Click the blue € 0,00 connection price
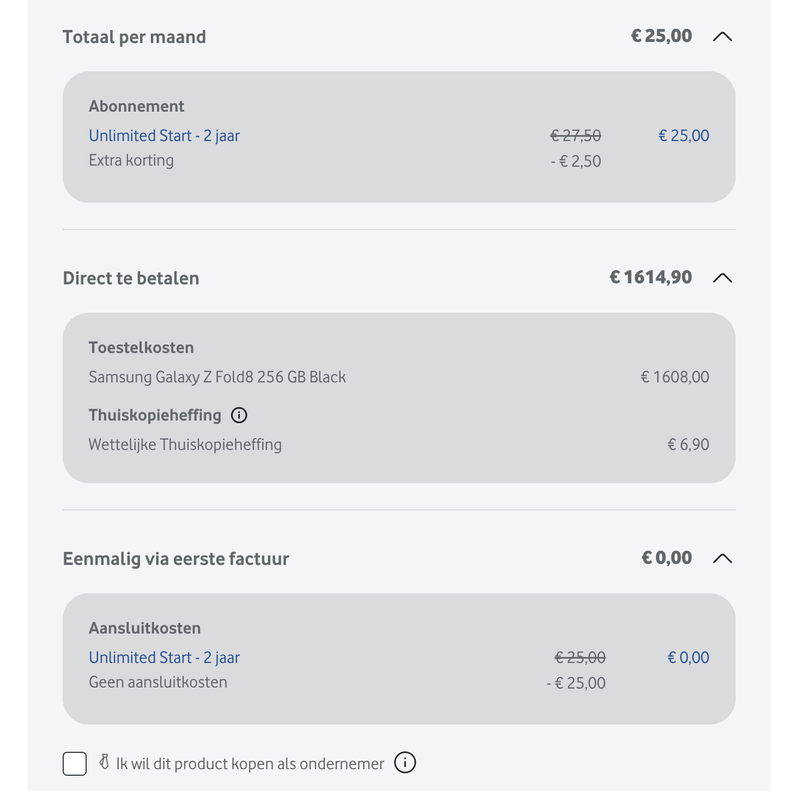 pyautogui.click(x=688, y=657)
